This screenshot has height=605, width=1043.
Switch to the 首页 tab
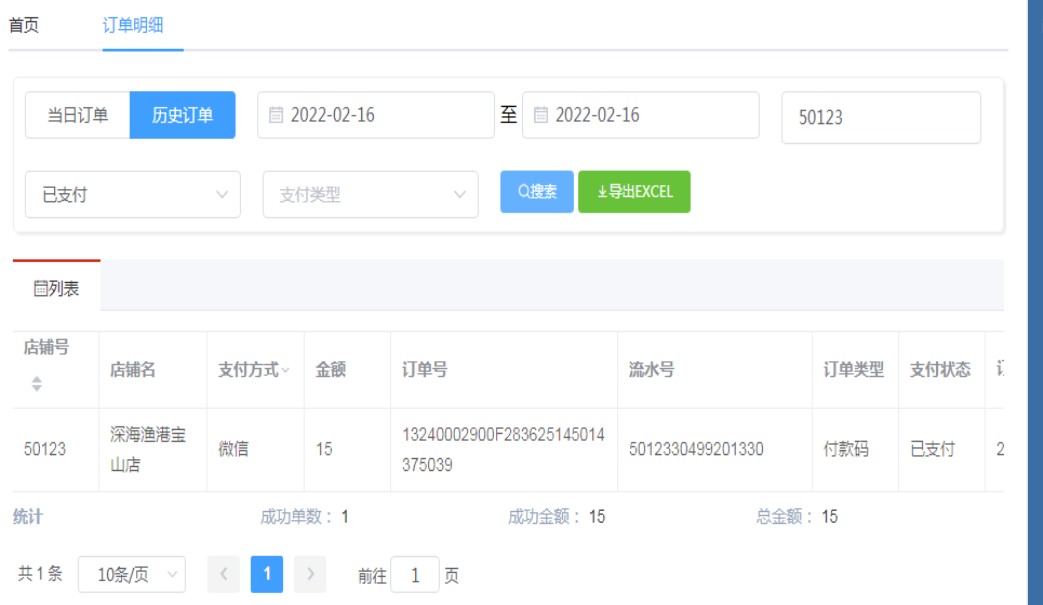point(24,26)
